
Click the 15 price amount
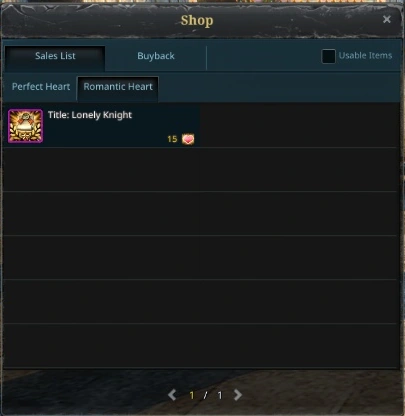click(172, 139)
